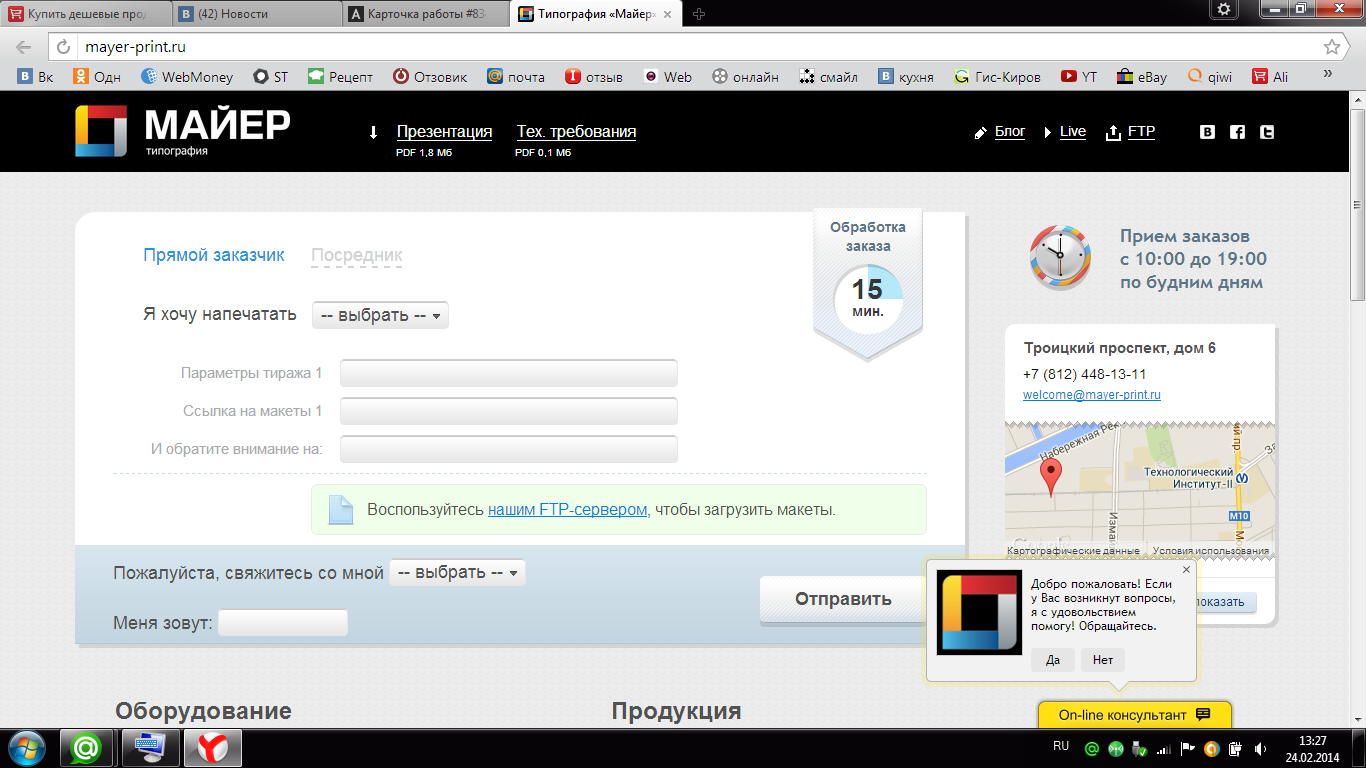Screen dimensions: 1366x768
Task: Click the Отправить button
Action: coord(843,599)
